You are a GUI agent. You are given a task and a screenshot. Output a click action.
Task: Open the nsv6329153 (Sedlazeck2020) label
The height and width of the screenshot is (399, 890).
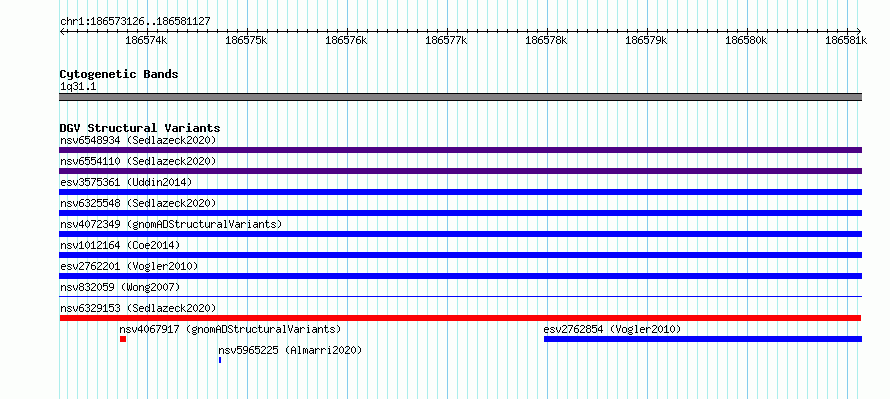click(138, 308)
